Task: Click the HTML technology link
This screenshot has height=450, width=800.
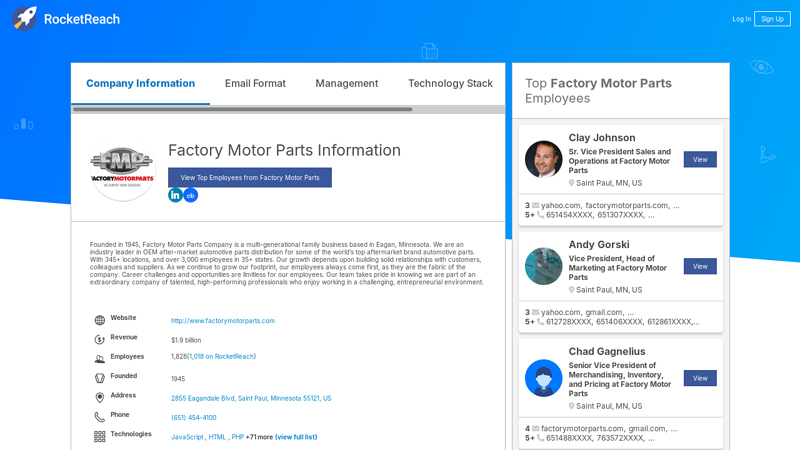Action: pyautogui.click(x=217, y=437)
